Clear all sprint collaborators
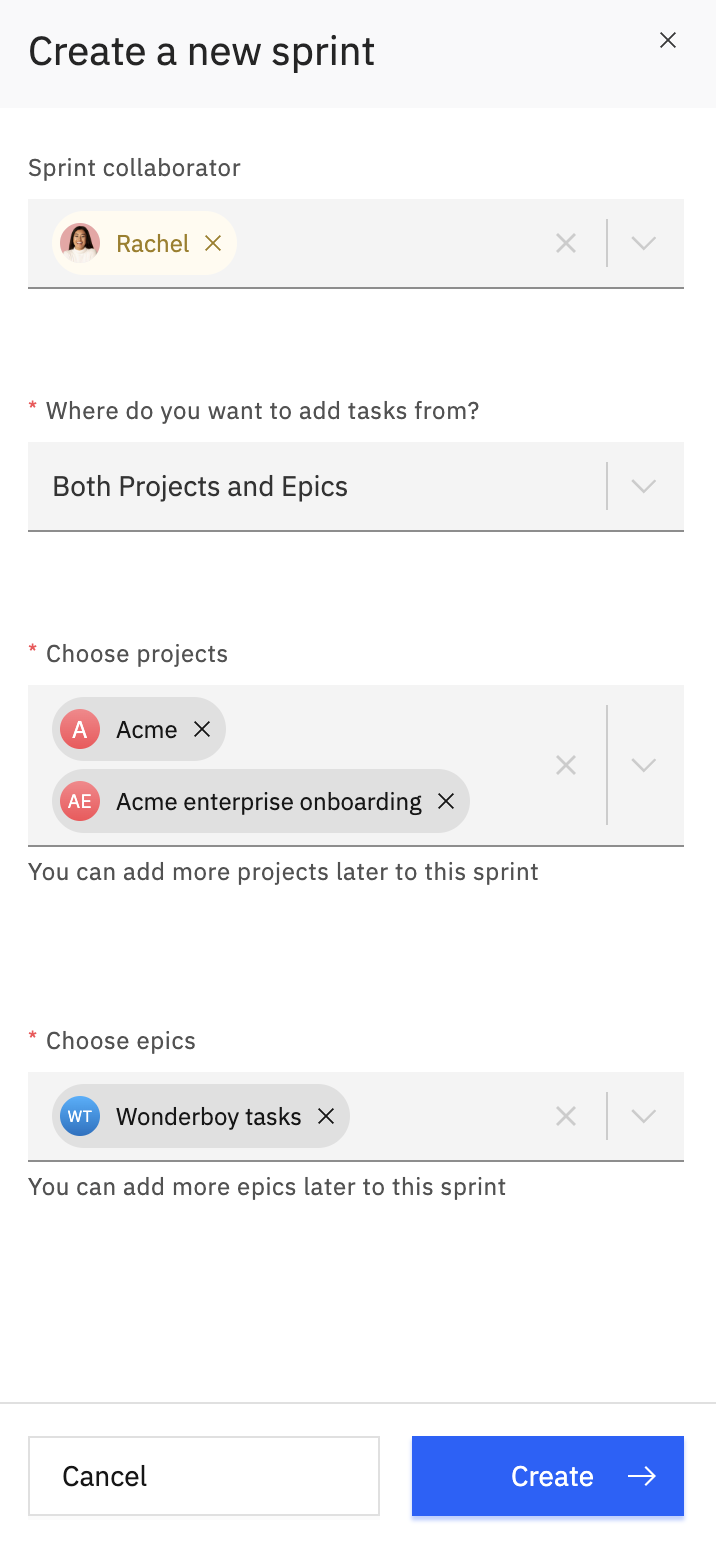The height and width of the screenshot is (1548, 716). click(566, 243)
